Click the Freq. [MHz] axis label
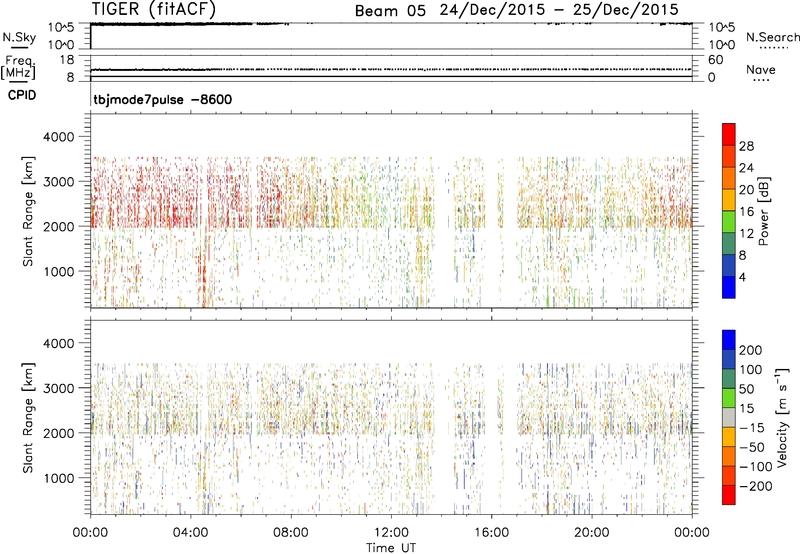The width and height of the screenshot is (800, 554). pyautogui.click(x=18, y=68)
